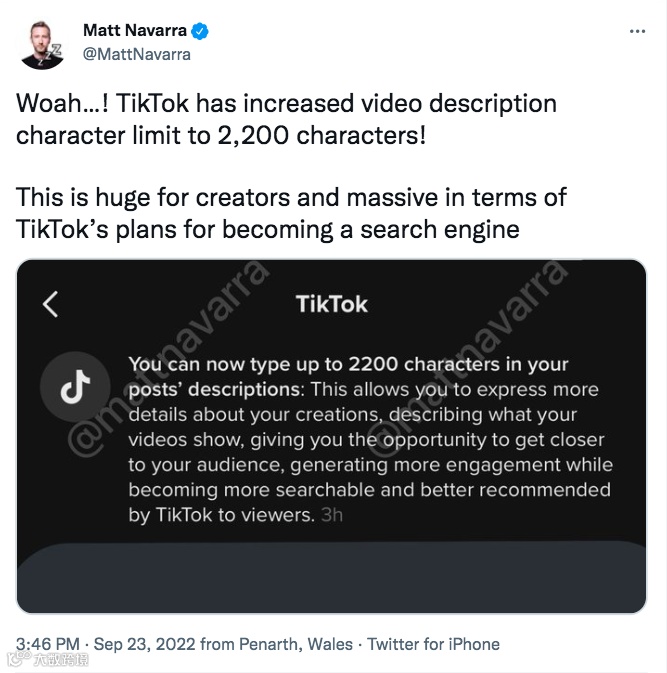Click the TikTok header title in screenshot

click(332, 304)
